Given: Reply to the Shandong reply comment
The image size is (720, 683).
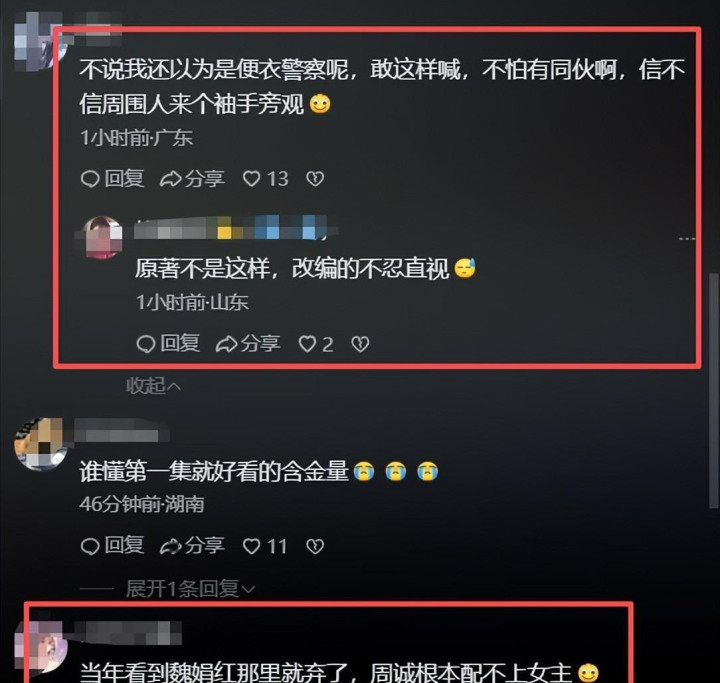Looking at the screenshot, I should 168,344.
